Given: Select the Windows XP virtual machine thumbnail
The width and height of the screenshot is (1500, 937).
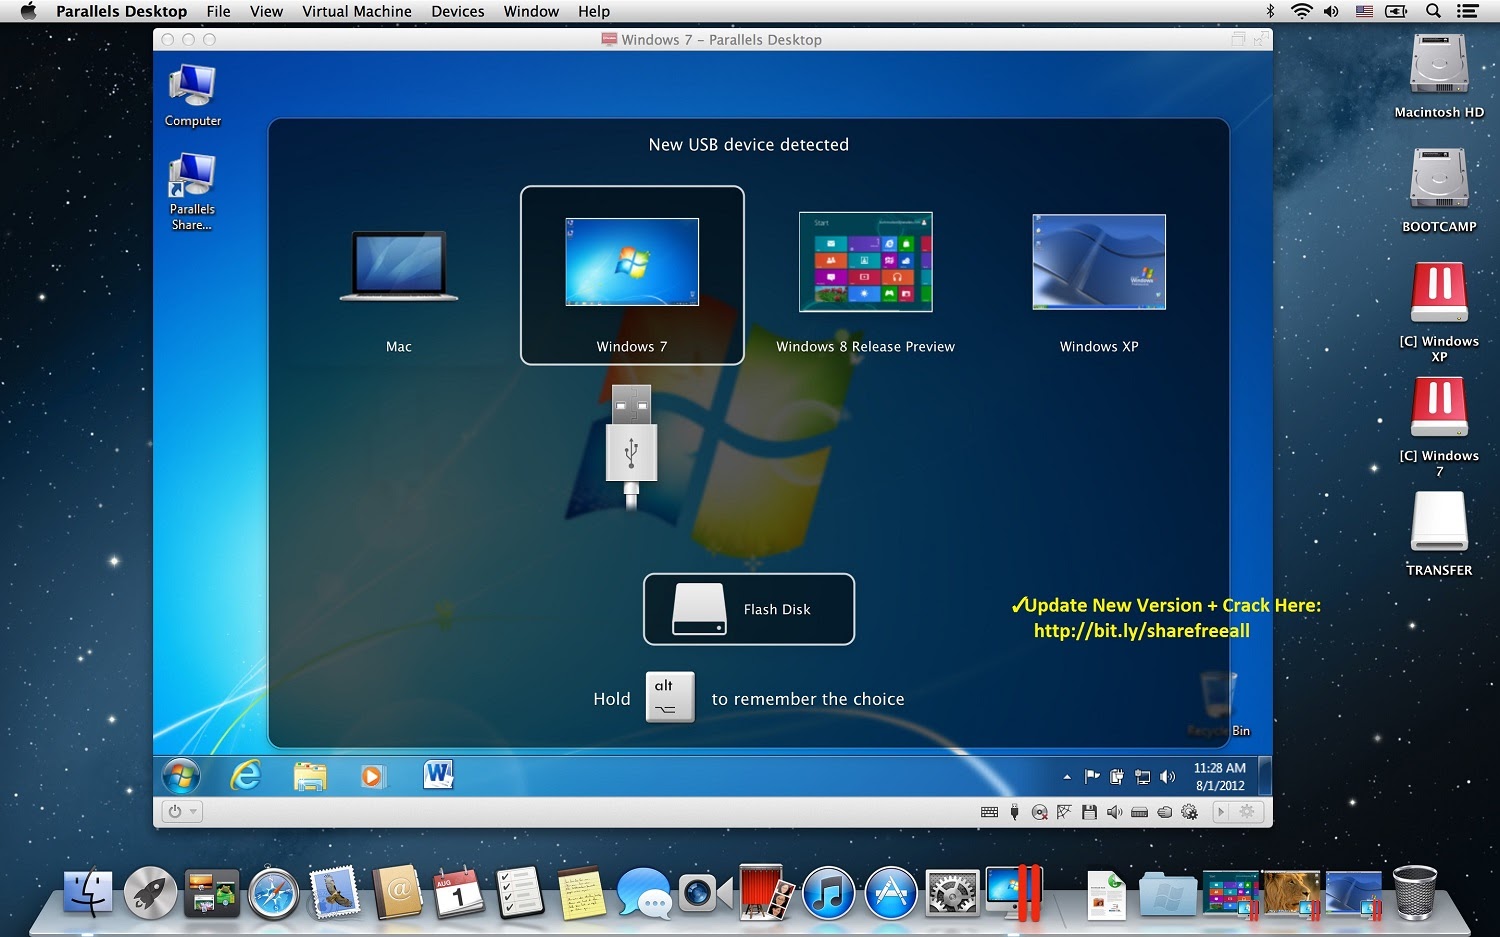Looking at the screenshot, I should point(1099,262).
